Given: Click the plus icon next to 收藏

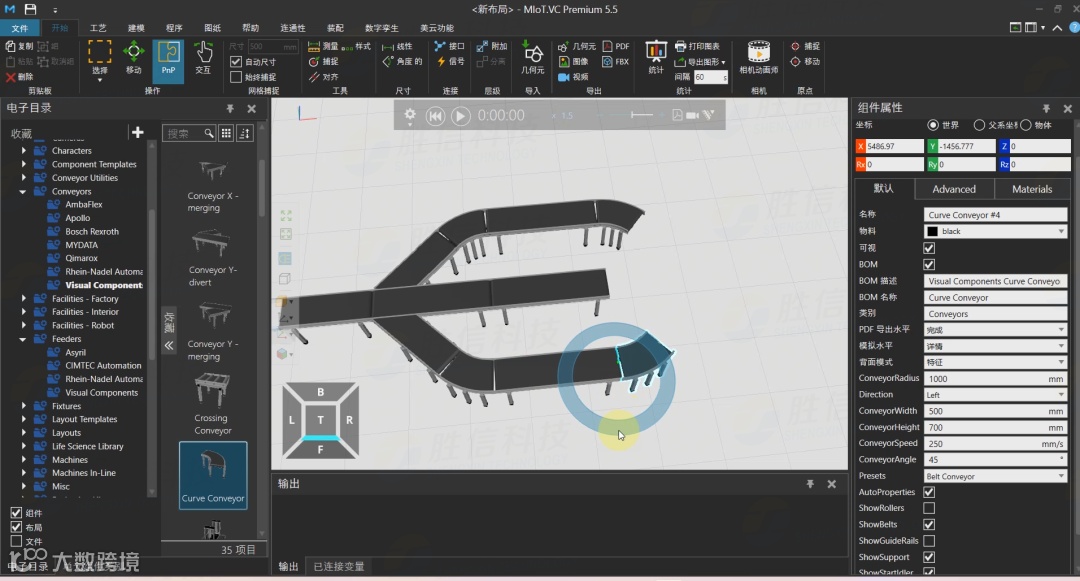Looking at the screenshot, I should click(138, 132).
